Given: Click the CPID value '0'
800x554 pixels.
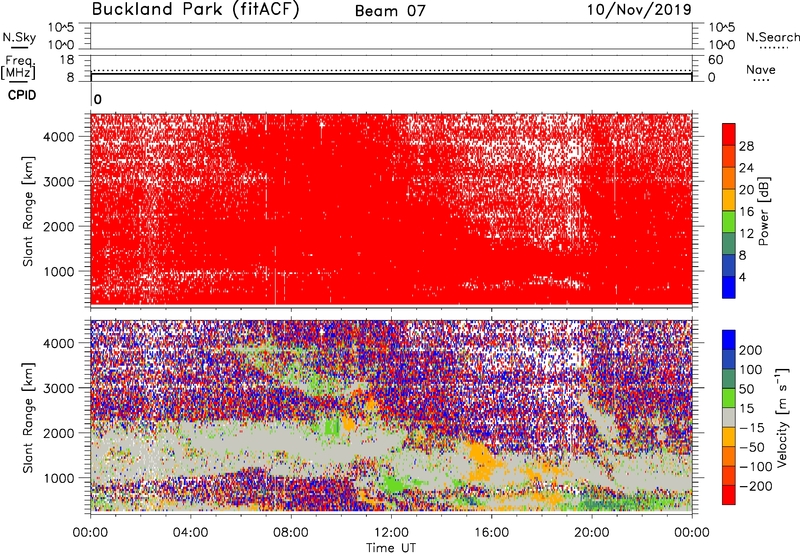Looking at the screenshot, I should 98,99.
